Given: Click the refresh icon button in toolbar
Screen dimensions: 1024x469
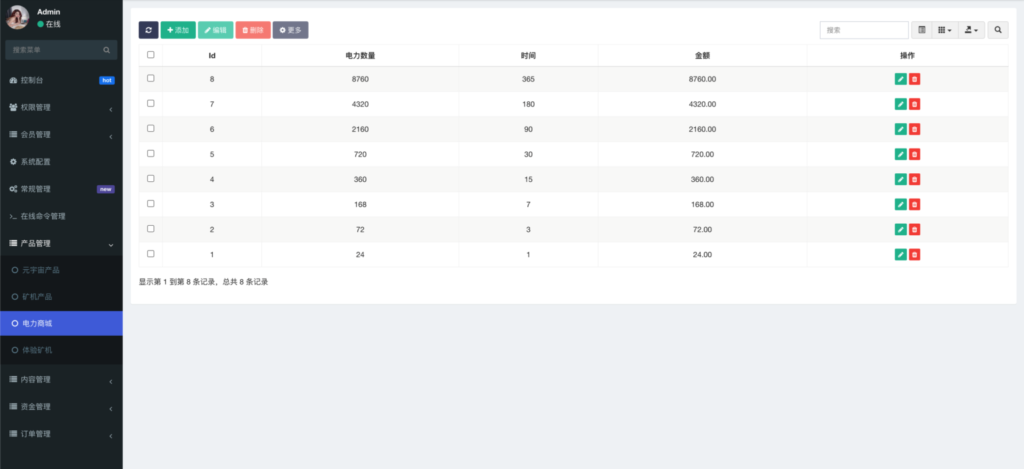Looking at the screenshot, I should [x=148, y=31].
